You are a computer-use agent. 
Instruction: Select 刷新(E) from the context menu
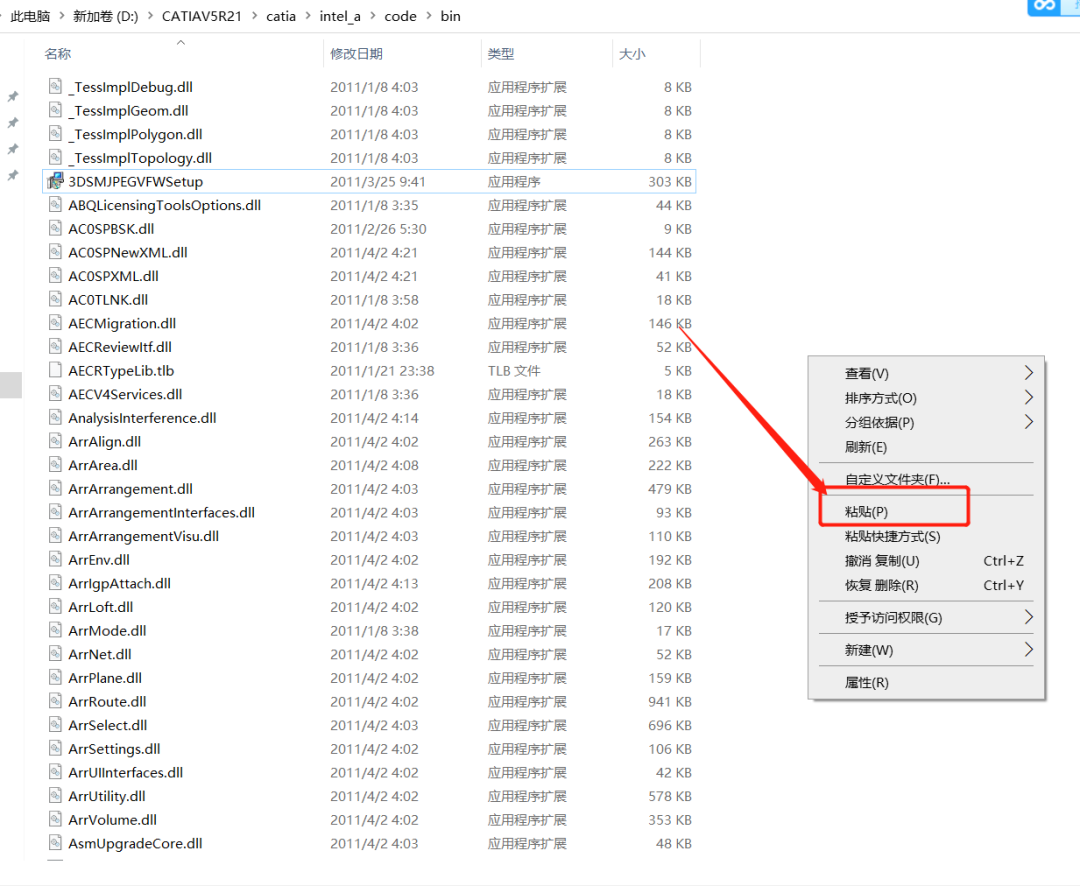926,447
